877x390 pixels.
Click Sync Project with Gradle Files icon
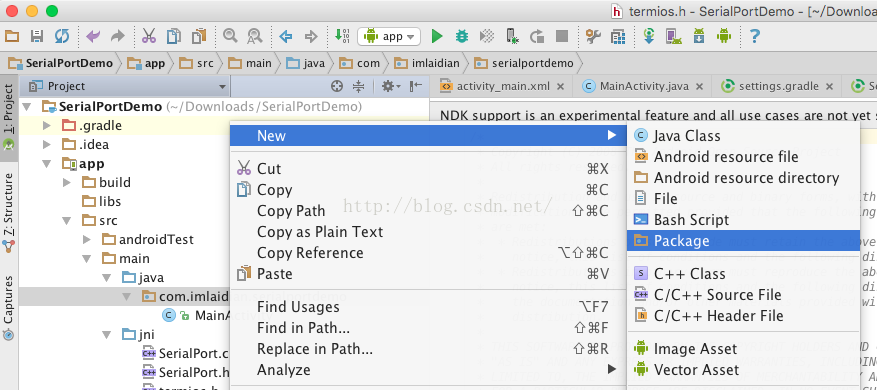[649, 37]
